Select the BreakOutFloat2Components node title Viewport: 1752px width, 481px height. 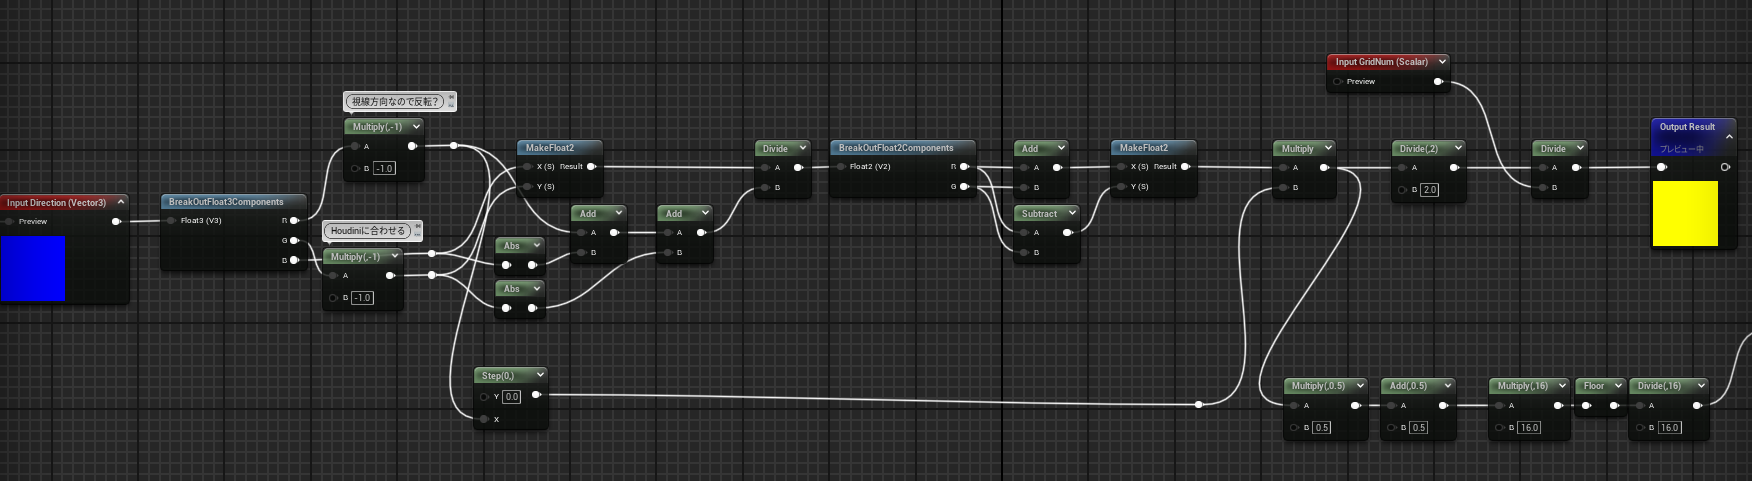(x=896, y=148)
